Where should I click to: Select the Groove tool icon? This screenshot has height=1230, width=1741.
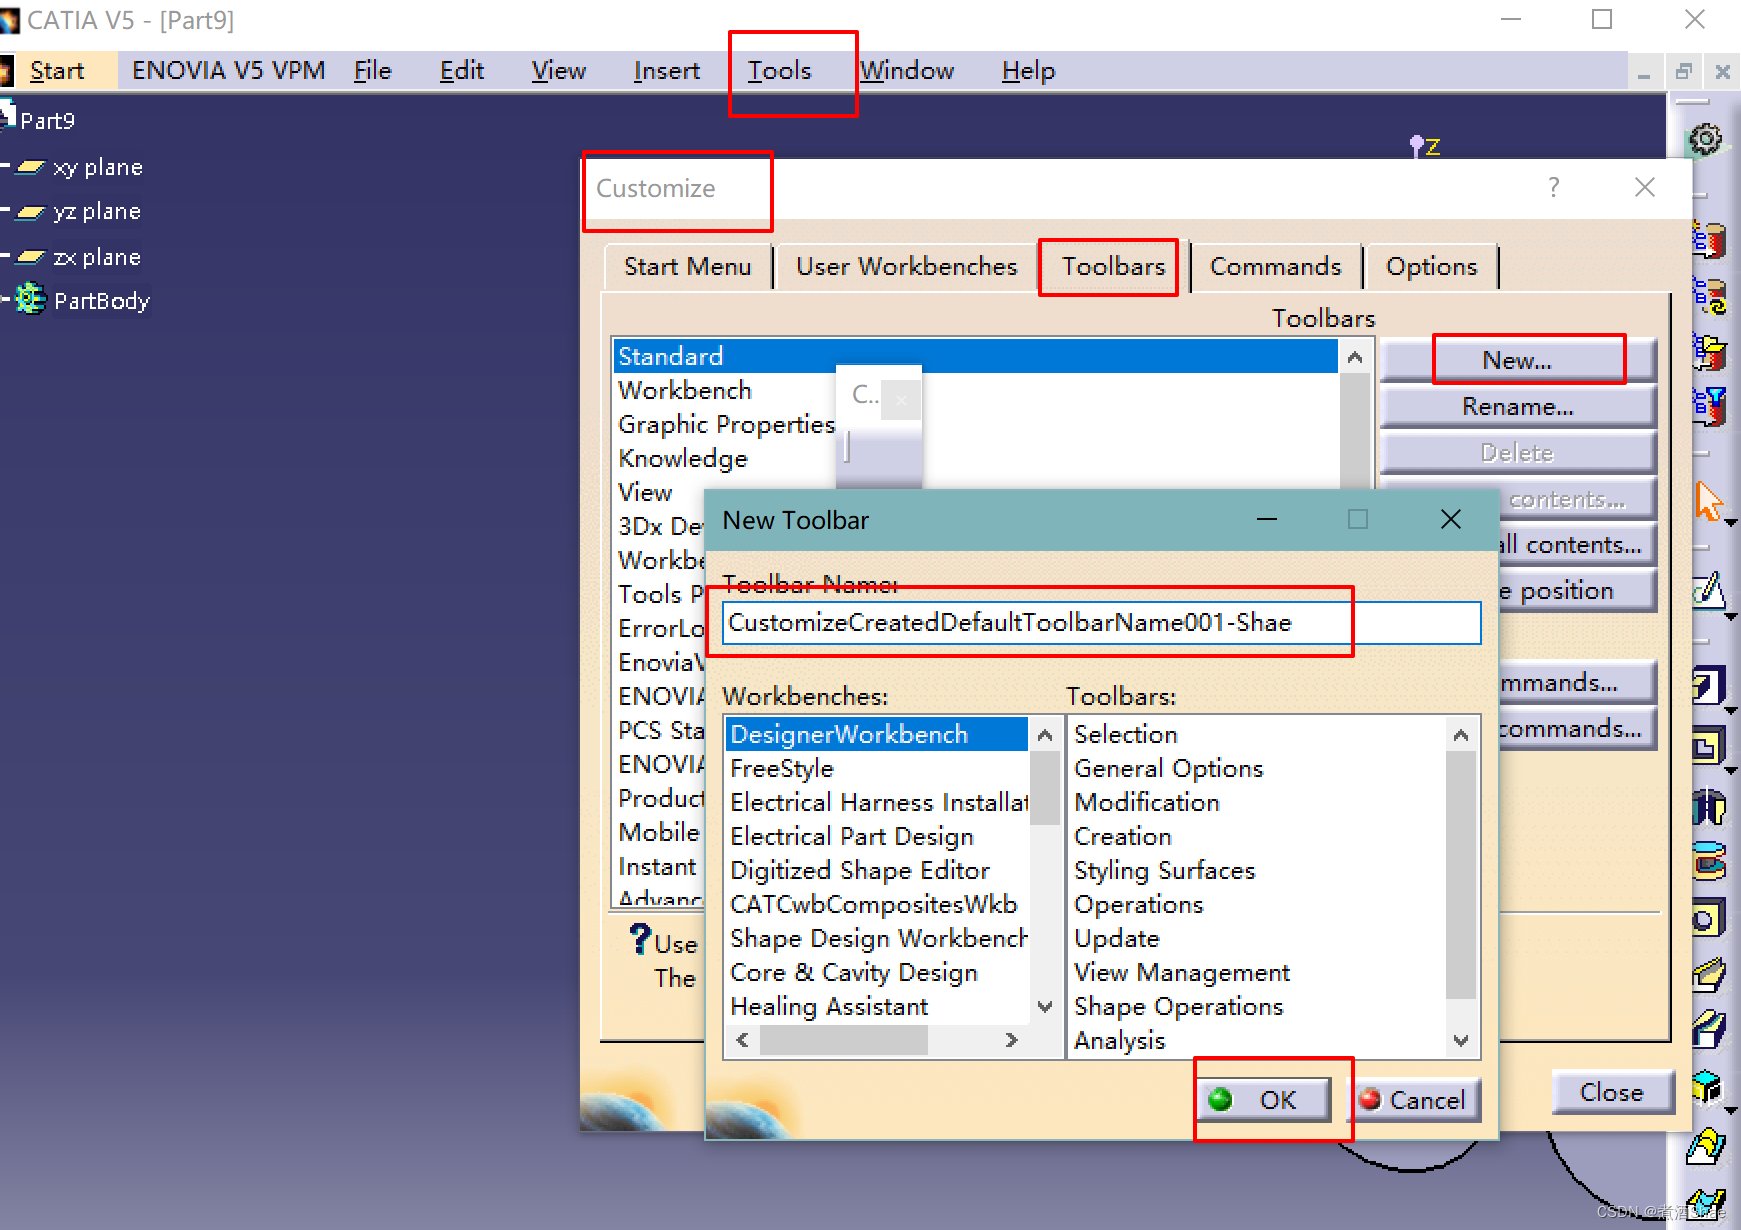(x=1708, y=862)
